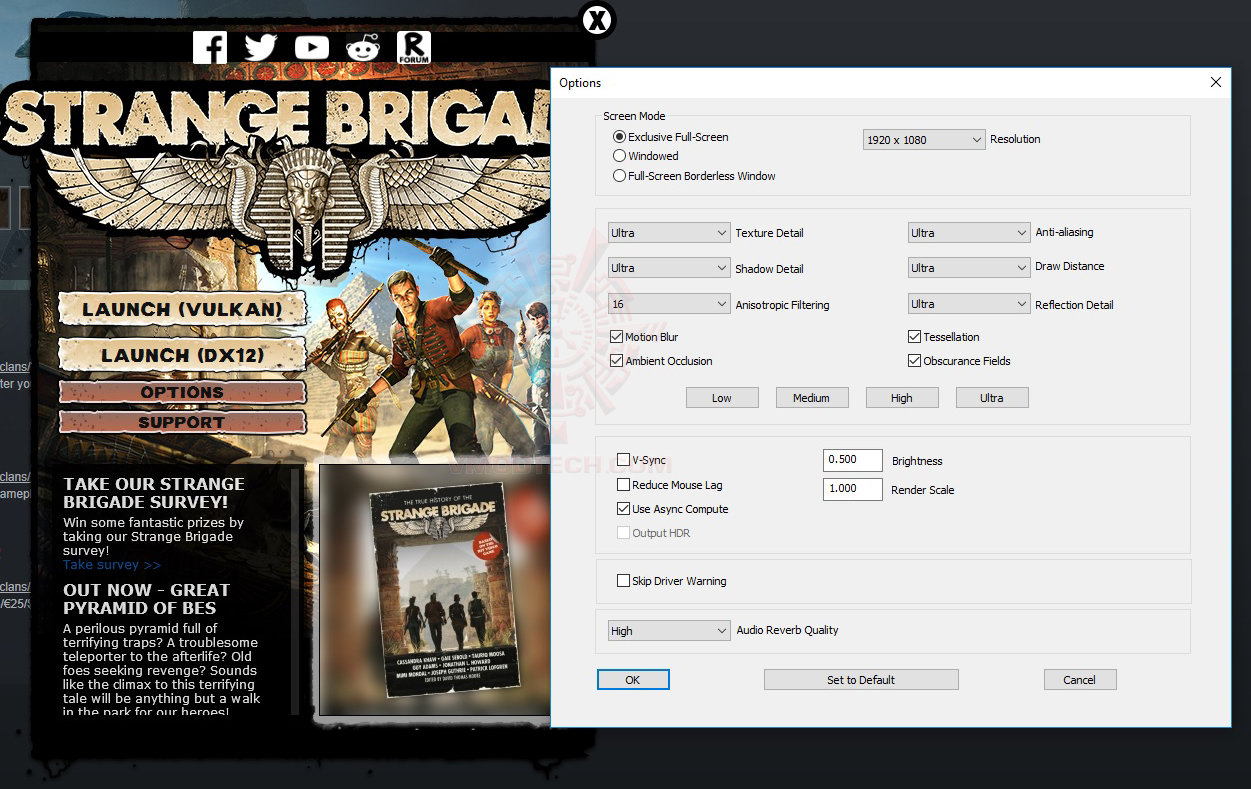Open the launcher Options menu item
Viewport: 1251px width, 789px height.
coord(182,392)
